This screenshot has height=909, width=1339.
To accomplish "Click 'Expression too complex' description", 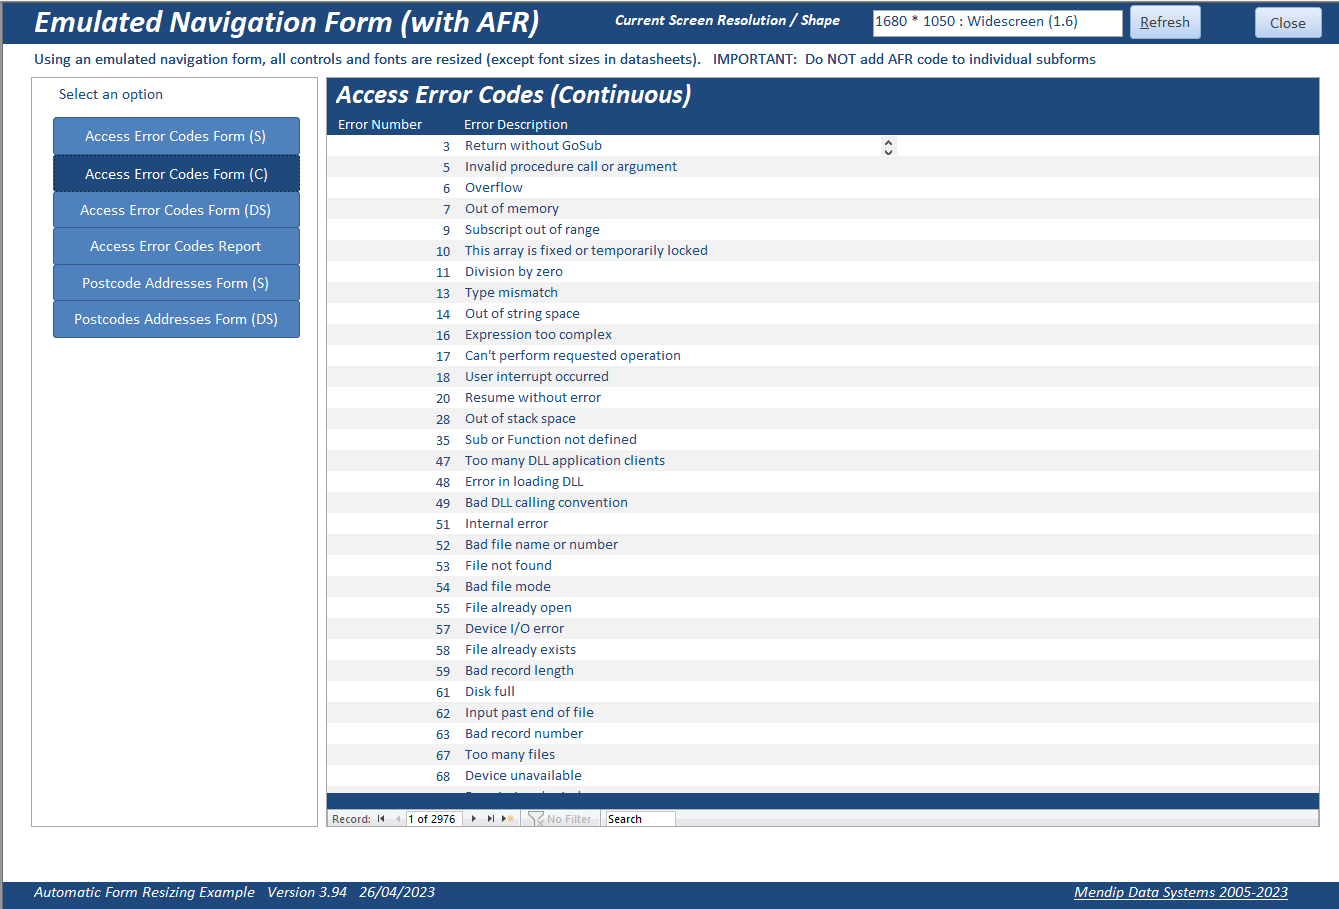I will (538, 335).
